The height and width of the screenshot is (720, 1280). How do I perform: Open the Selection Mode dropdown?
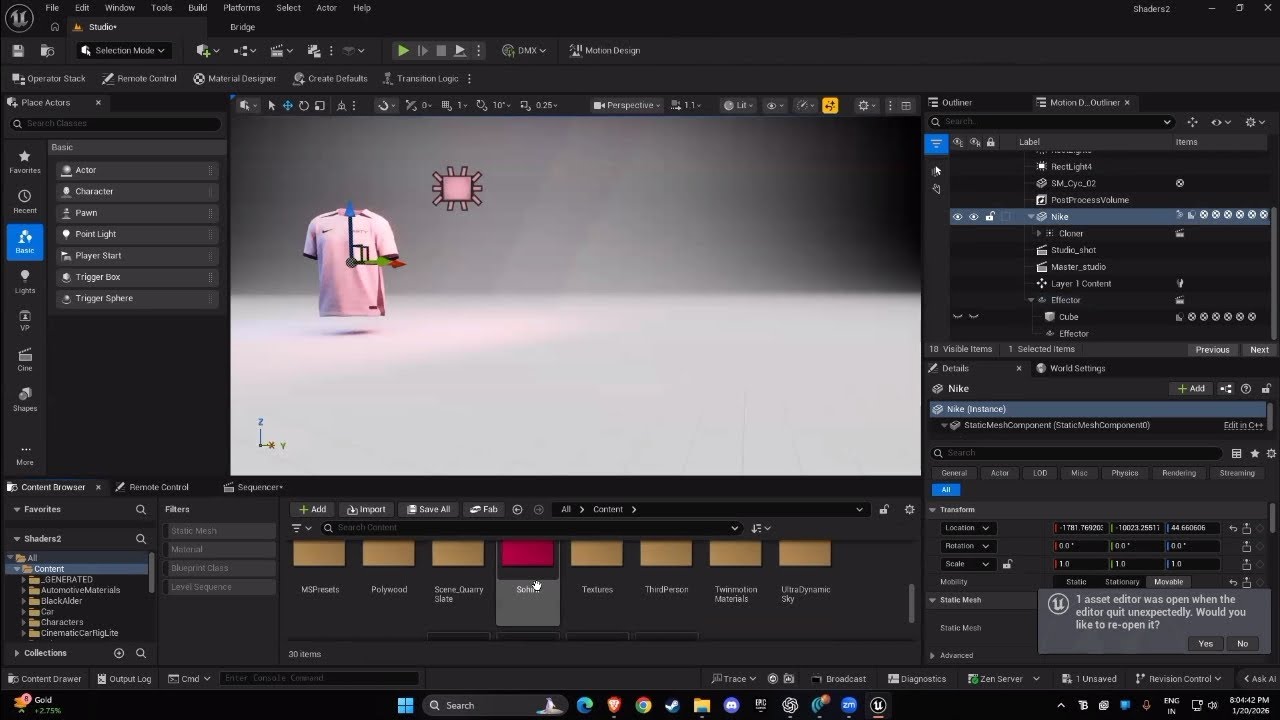pyautogui.click(x=122, y=50)
